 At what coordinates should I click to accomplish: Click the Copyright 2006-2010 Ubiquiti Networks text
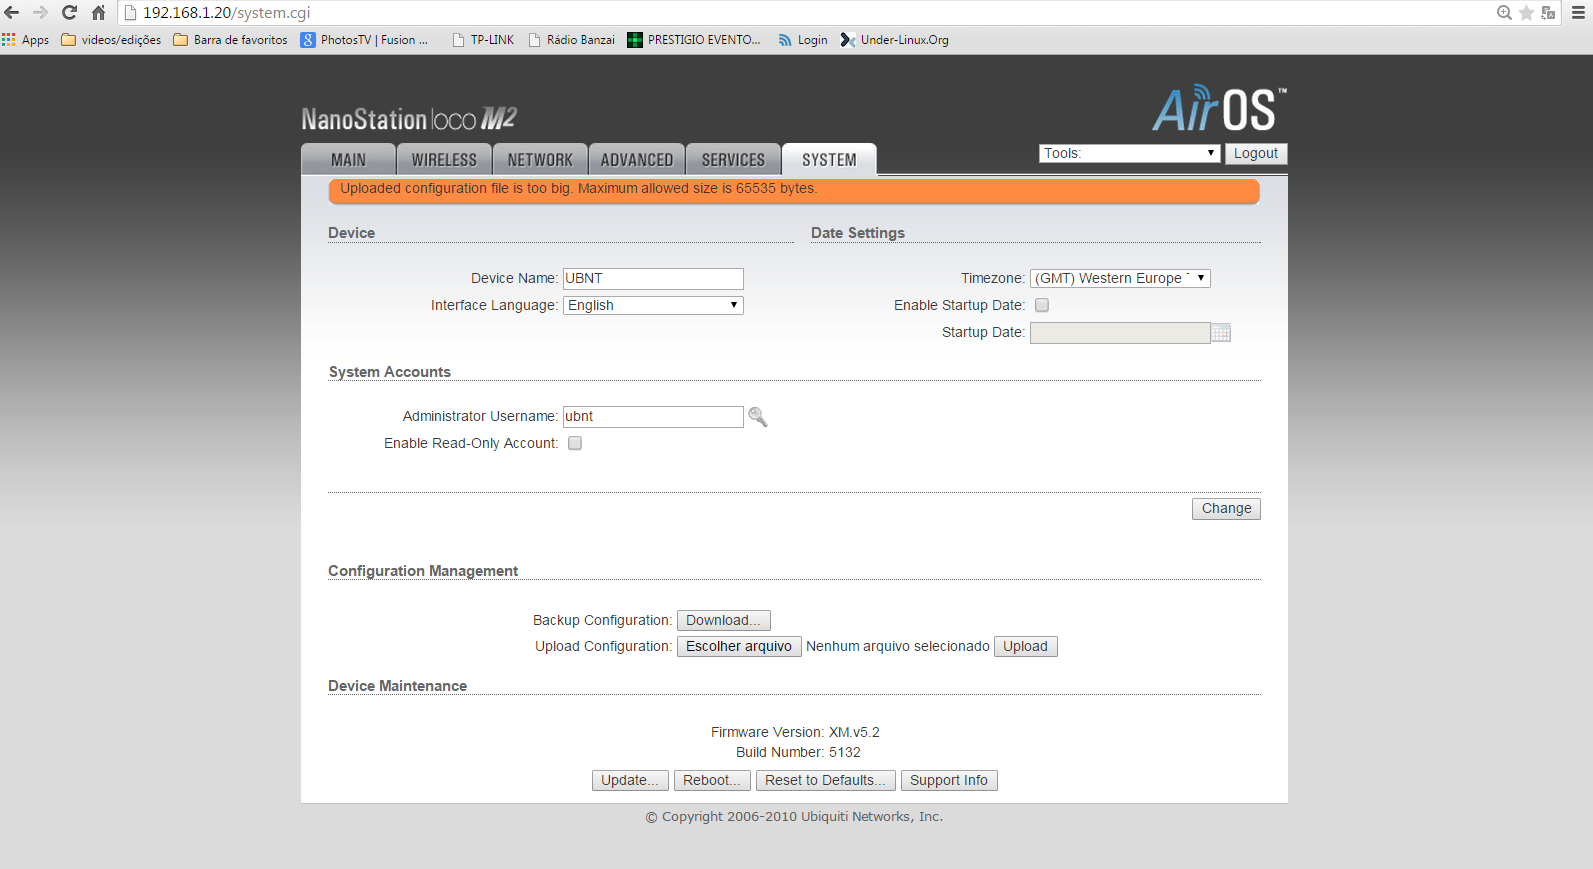point(794,817)
